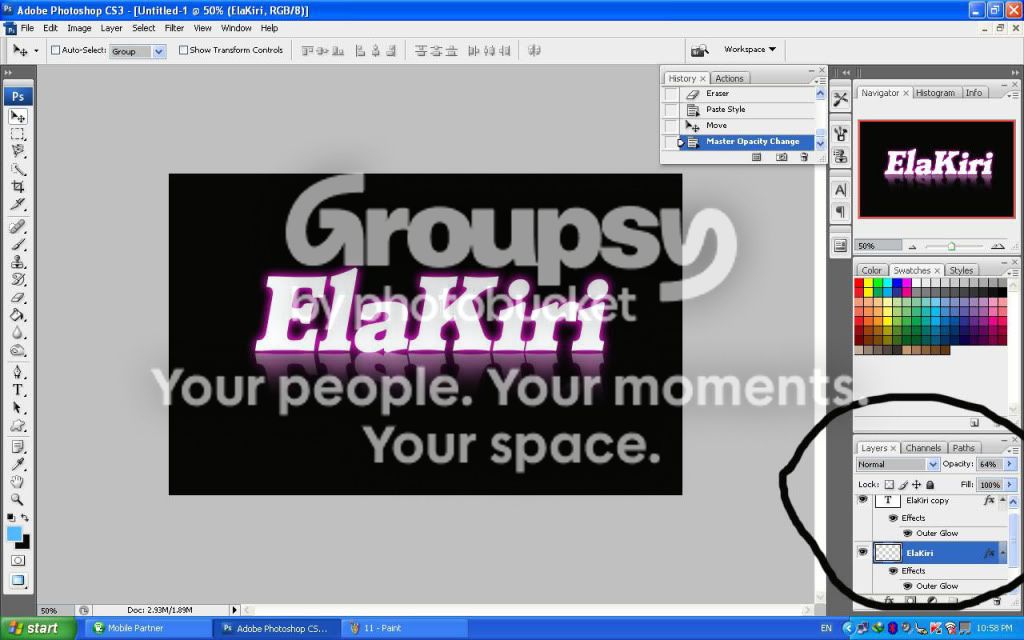Swap foreground and background colors
This screenshot has height=640, width=1024.
tap(25, 518)
